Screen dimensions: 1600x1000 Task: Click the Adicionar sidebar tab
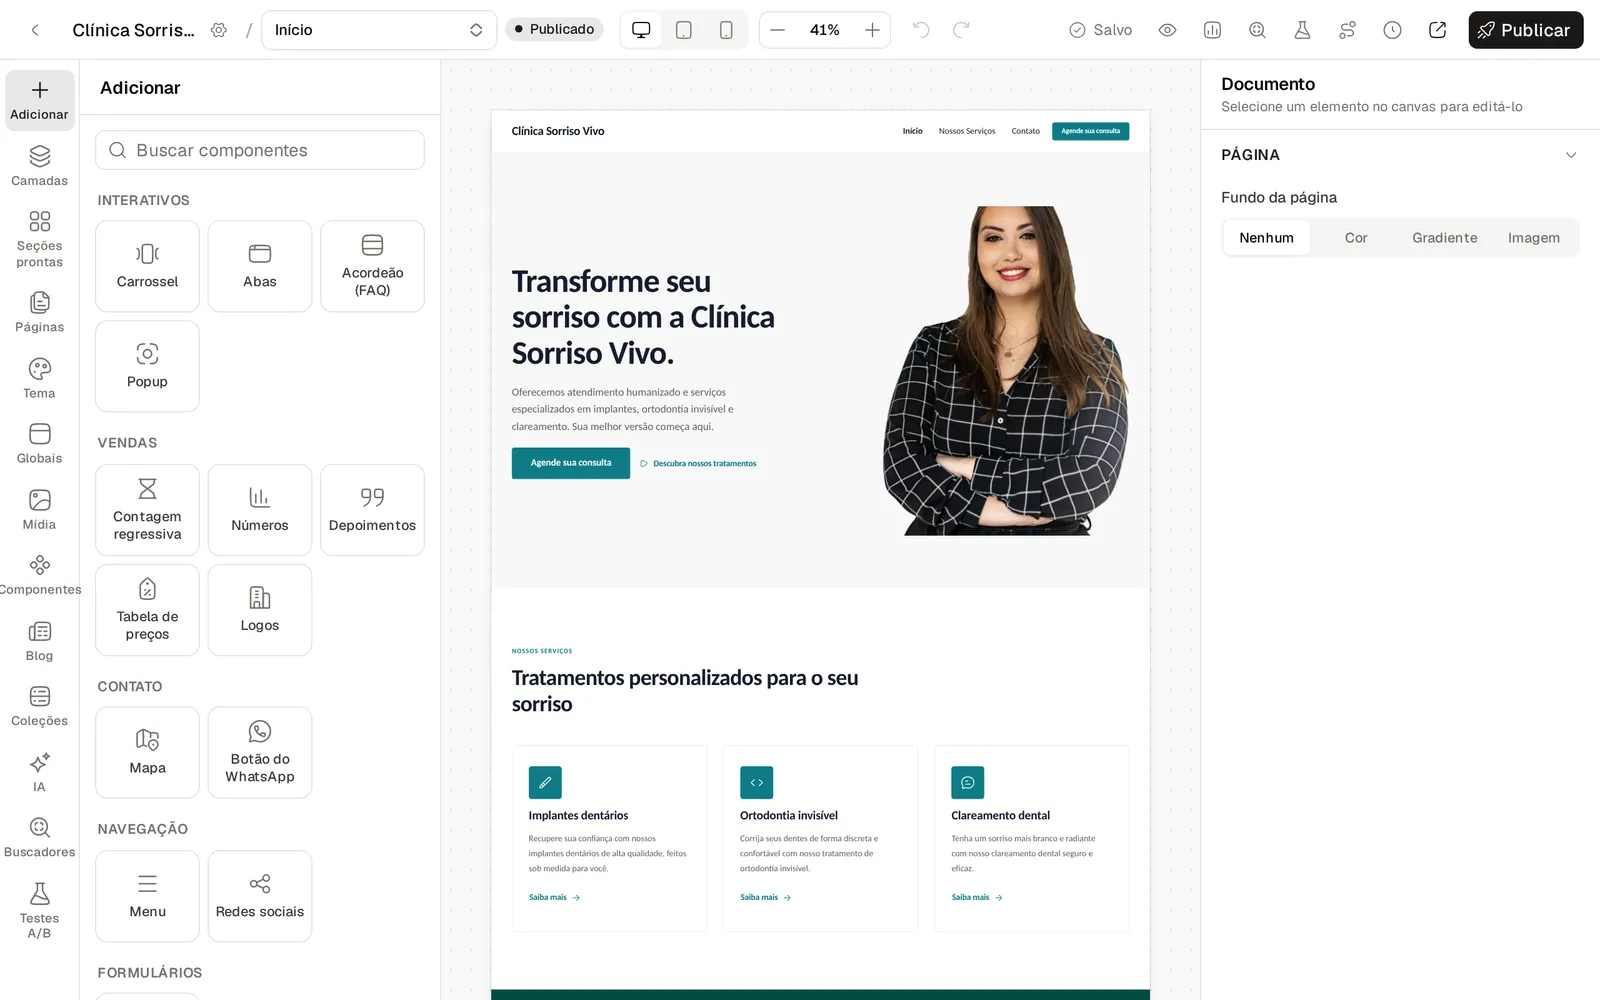(39, 100)
